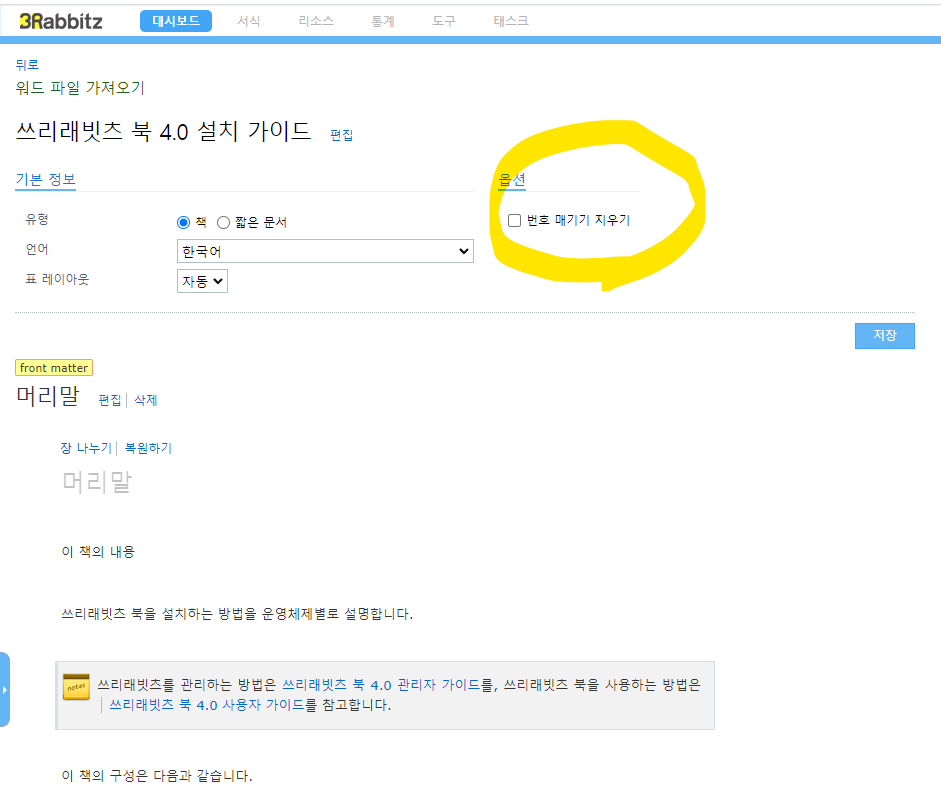Expand the left side panel handle
The width and height of the screenshot is (941, 791).
point(5,690)
